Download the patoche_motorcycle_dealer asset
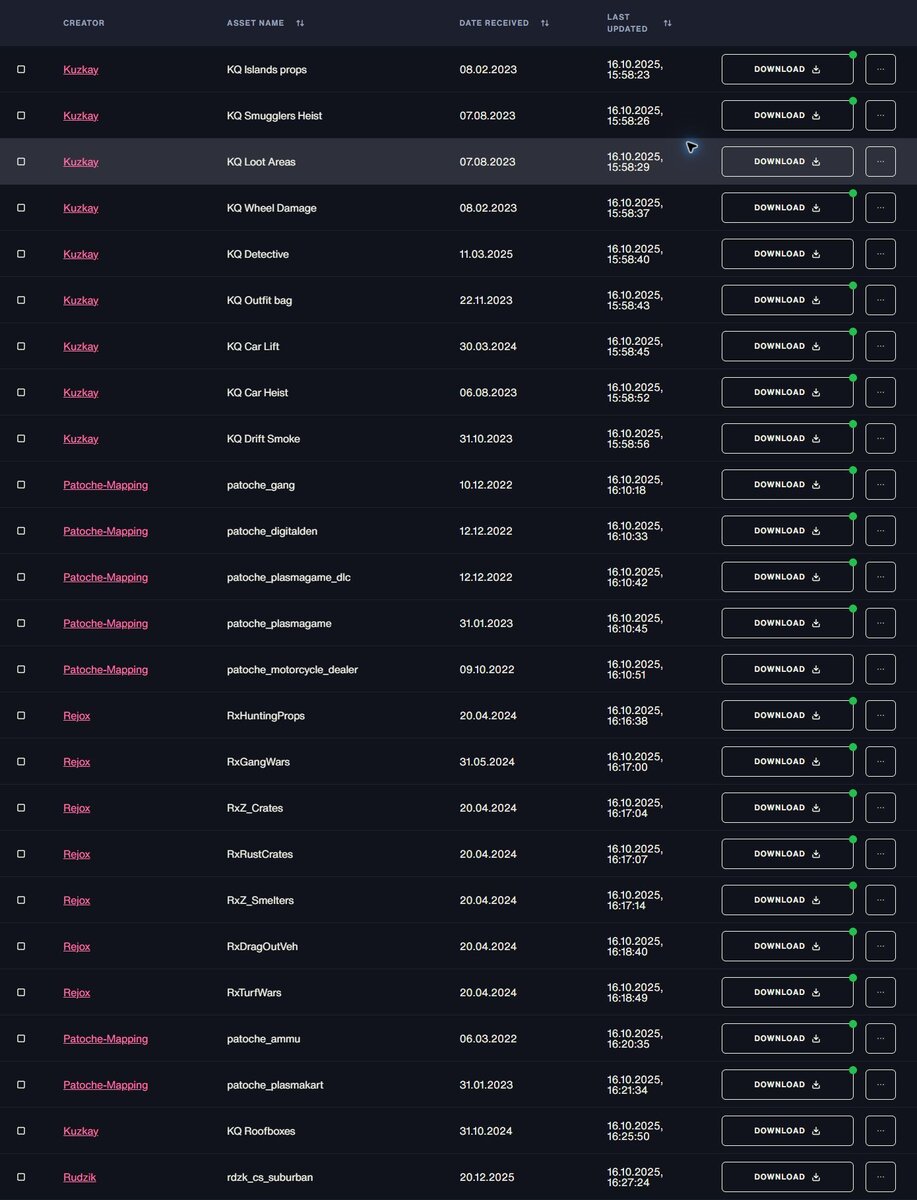This screenshot has height=1200, width=917. coord(787,669)
